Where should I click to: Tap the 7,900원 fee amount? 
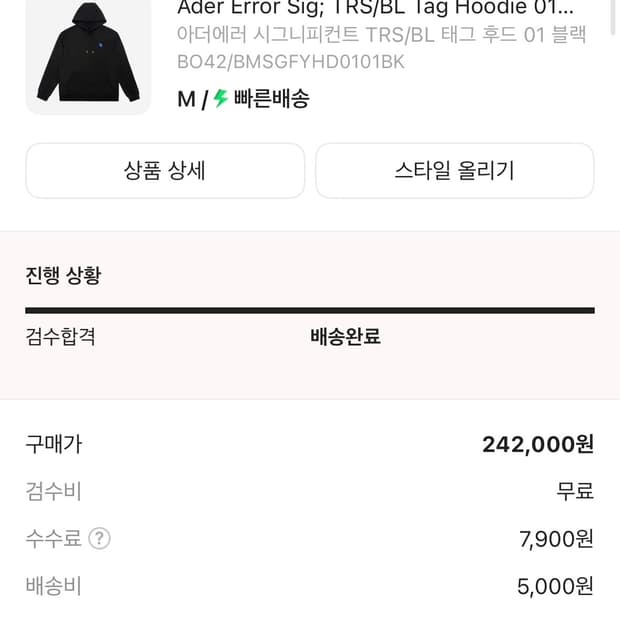click(556, 539)
